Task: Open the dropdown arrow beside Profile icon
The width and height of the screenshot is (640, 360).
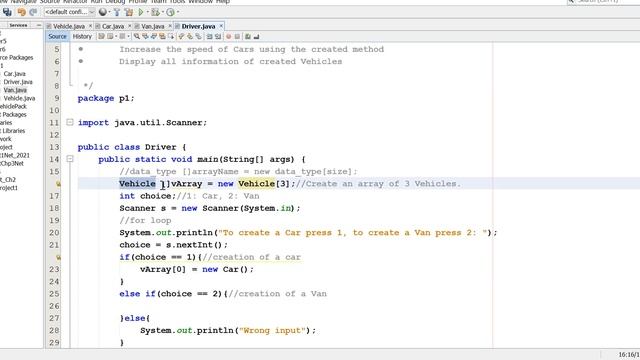Action: (x=178, y=12)
